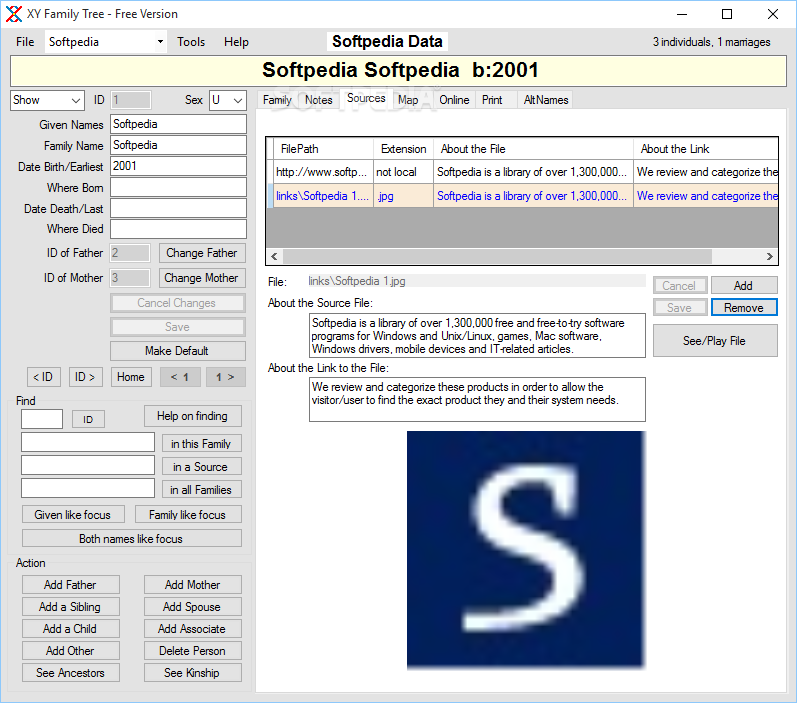
Task: Click the Add Mother button
Action: coord(193,585)
